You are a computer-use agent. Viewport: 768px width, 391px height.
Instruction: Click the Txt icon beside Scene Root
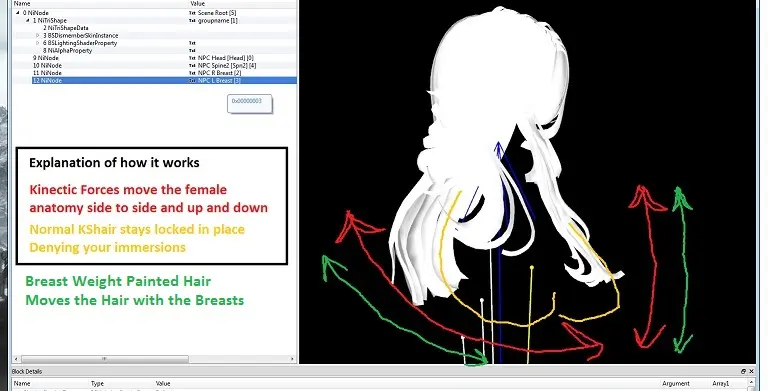tap(192, 13)
